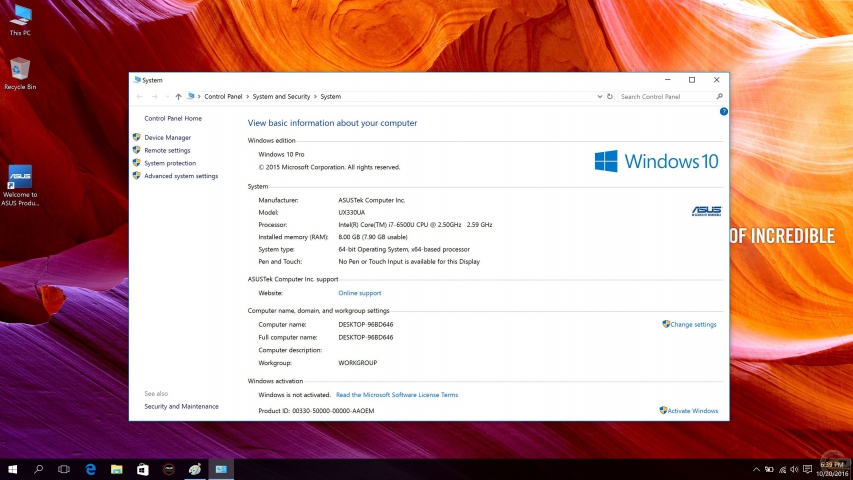
Task: Click the System window taskbar button
Action: 221,469
